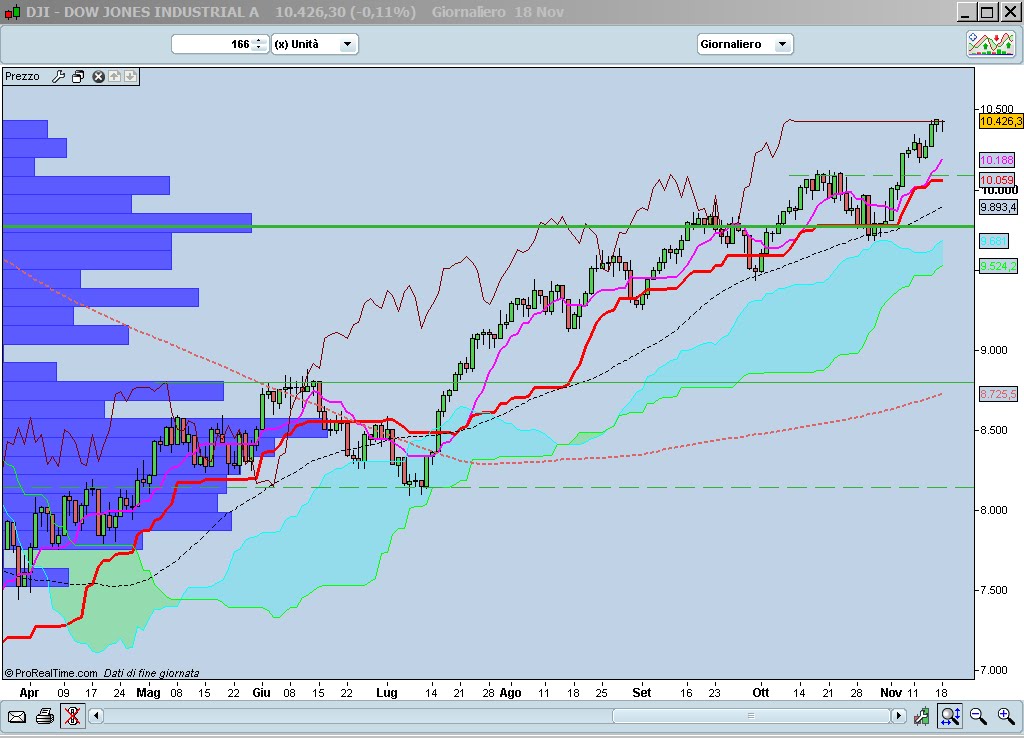Click the Giu label on time axis
Image resolution: width=1024 pixels, height=738 pixels.
pyautogui.click(x=261, y=692)
